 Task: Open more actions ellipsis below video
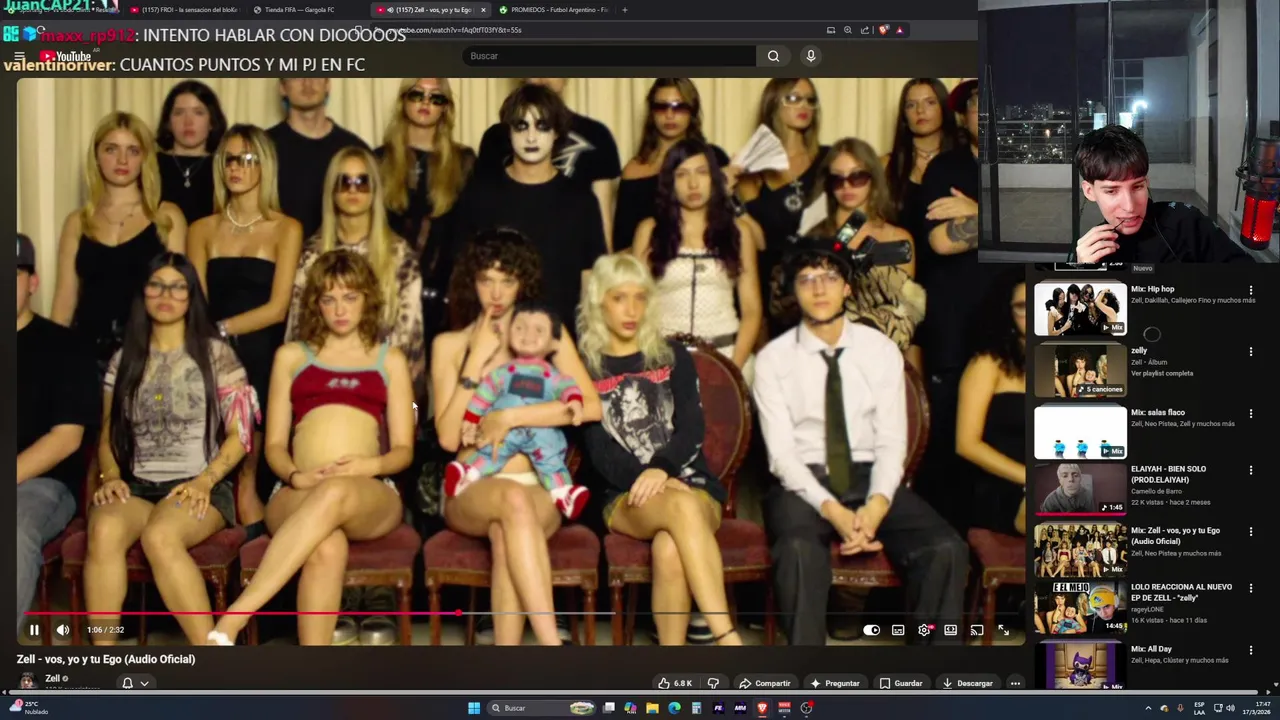(x=1015, y=683)
